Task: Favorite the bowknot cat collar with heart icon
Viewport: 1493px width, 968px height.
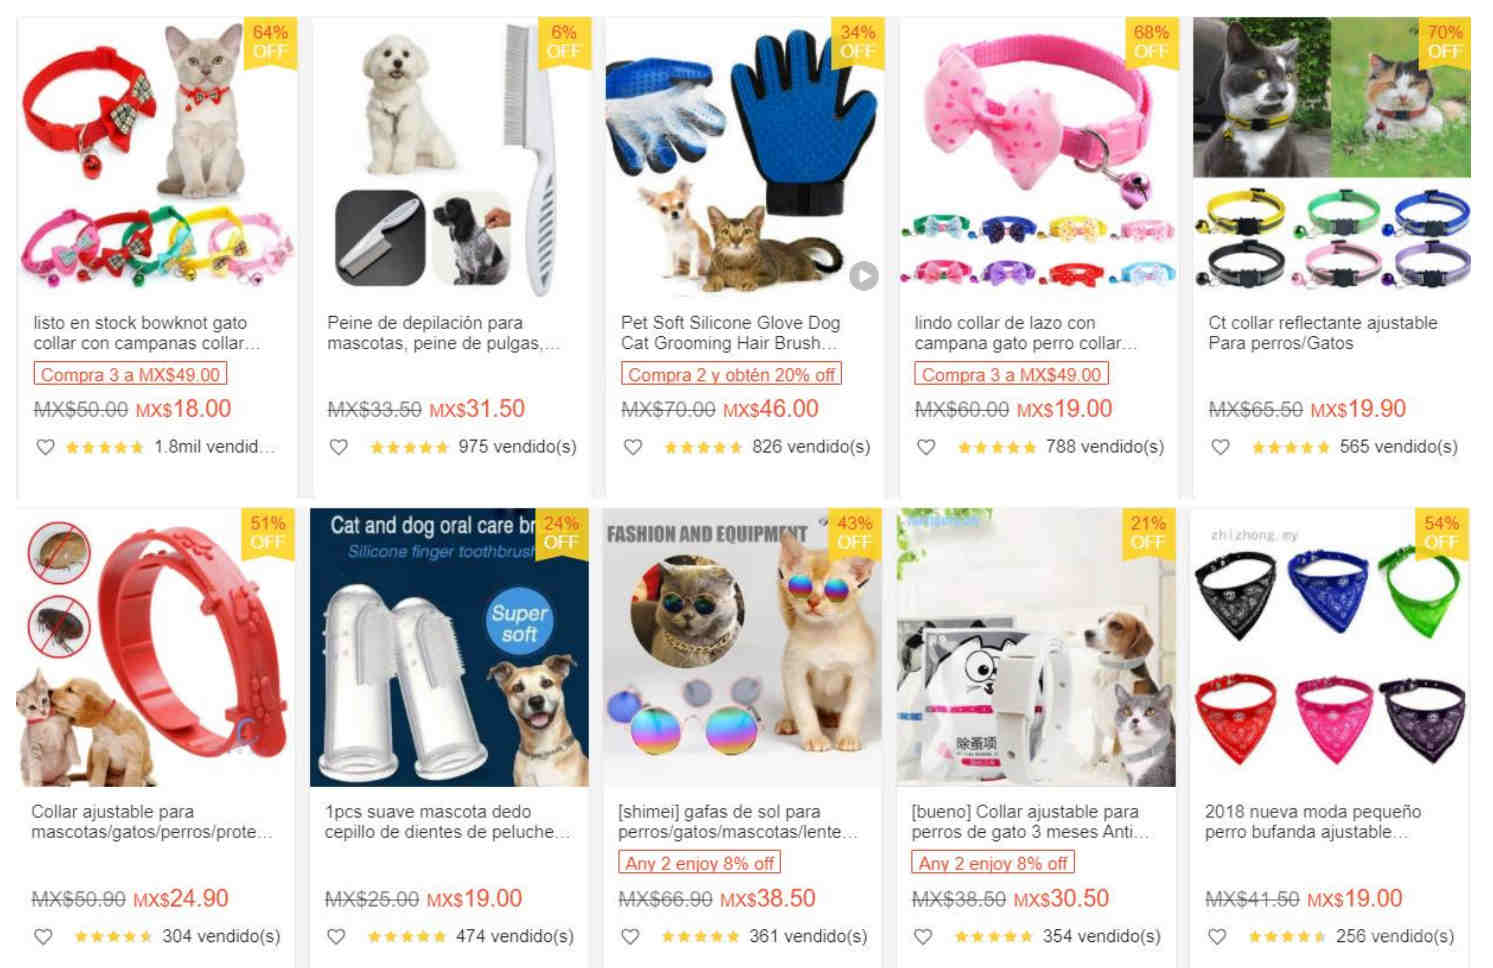Action: tap(45, 447)
